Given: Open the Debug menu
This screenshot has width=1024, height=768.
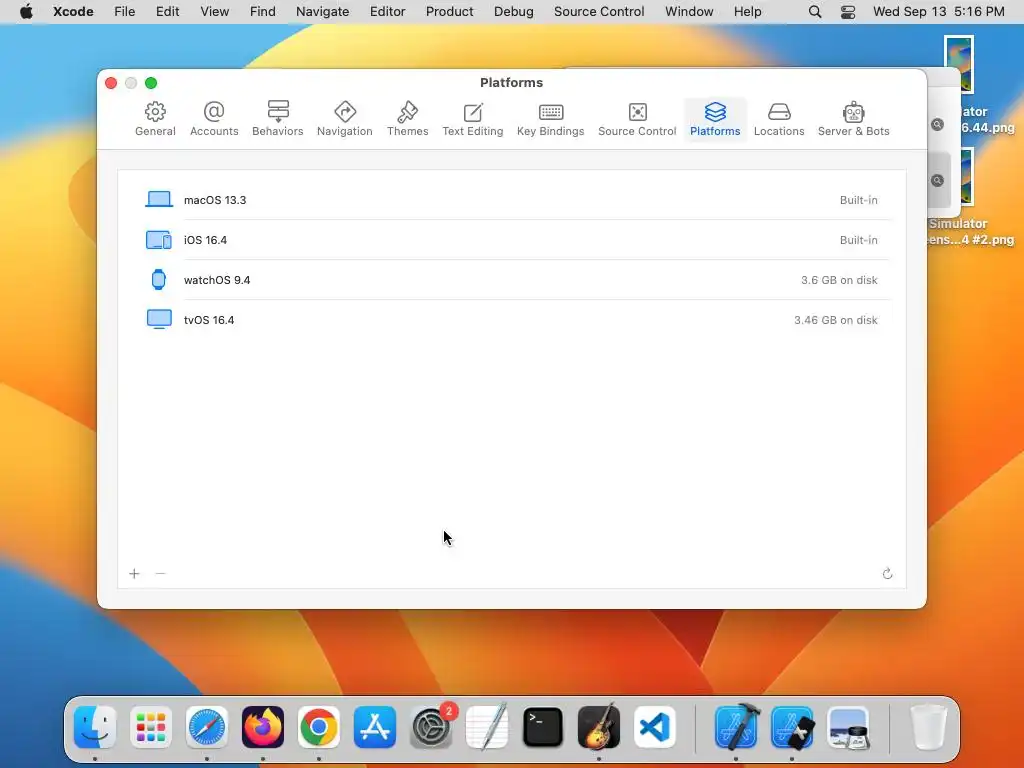Looking at the screenshot, I should coord(513,12).
